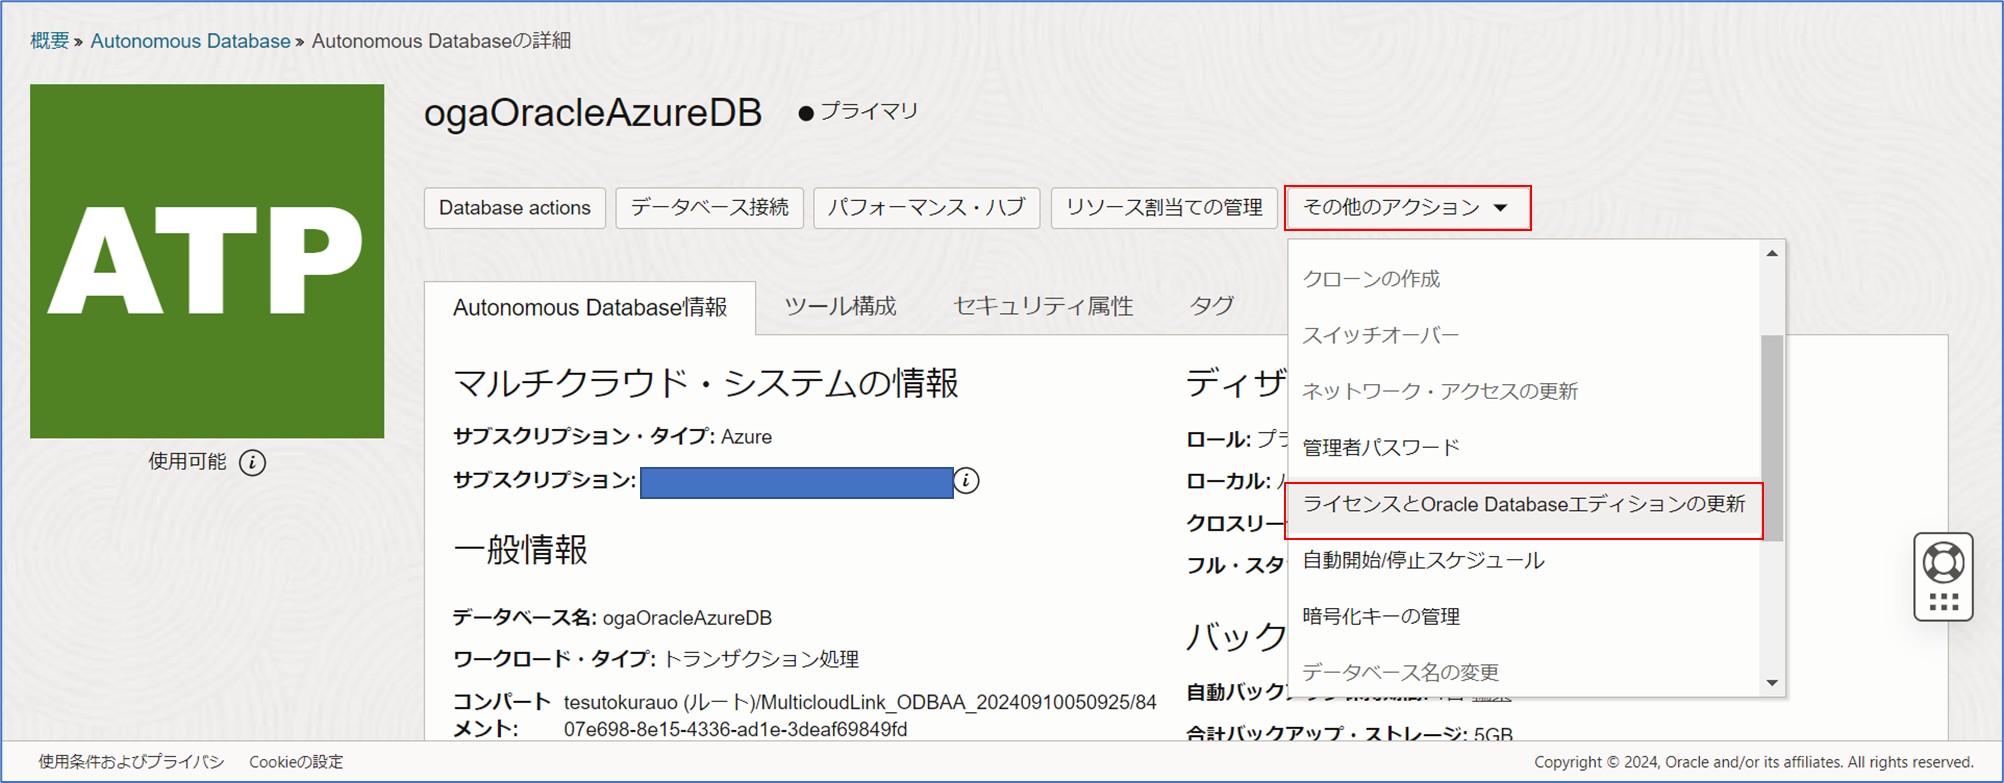Image resolution: width=2004 pixels, height=783 pixels.
Task: Click the サブスクリプション・タイプ Azure value
Action: (x=746, y=437)
